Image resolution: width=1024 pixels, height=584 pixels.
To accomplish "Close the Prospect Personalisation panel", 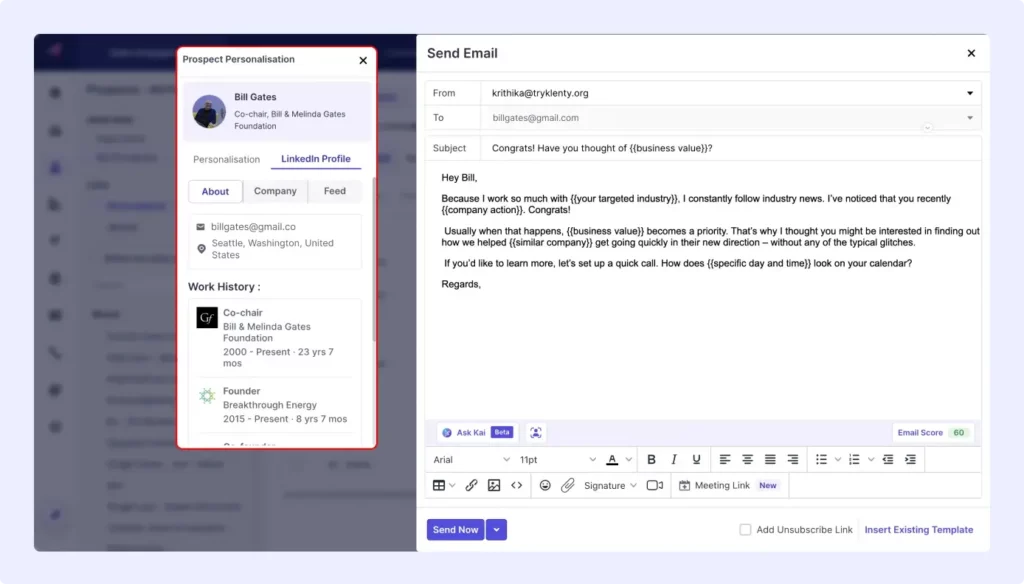I will pos(363,60).
